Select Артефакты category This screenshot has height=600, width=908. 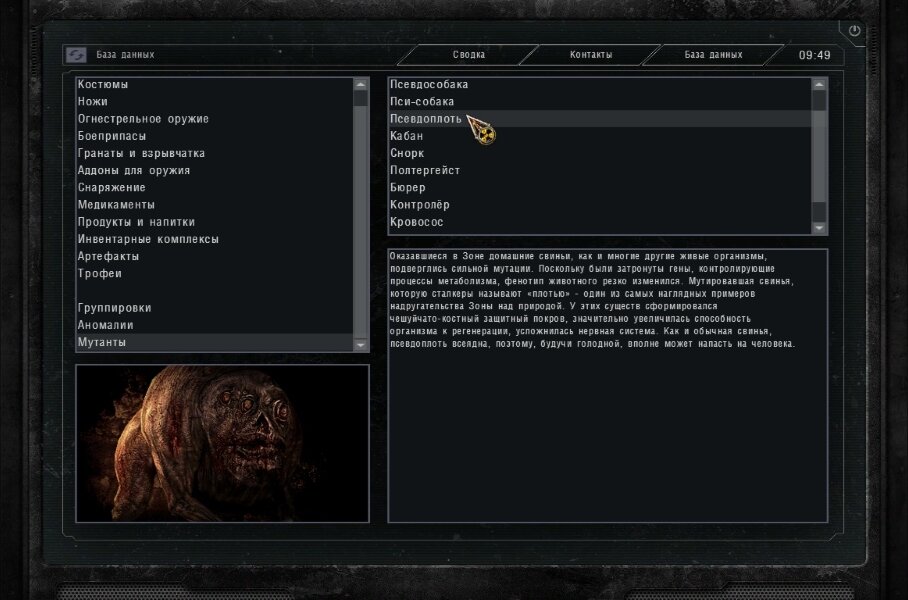click(214, 256)
